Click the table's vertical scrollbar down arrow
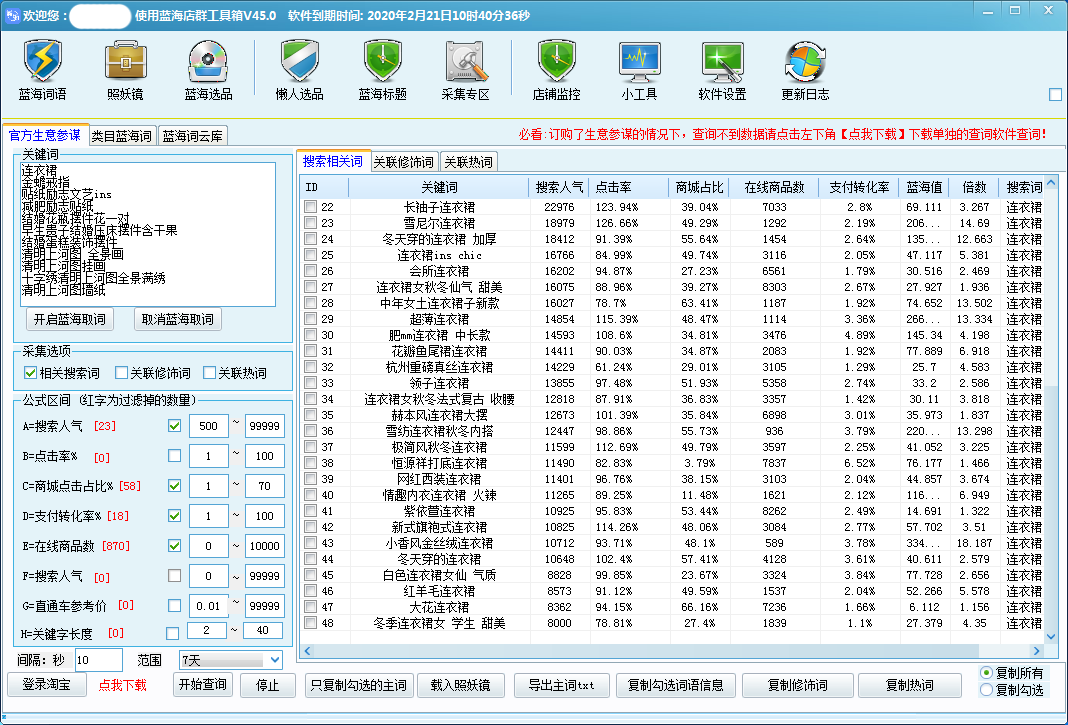Image resolution: width=1068 pixels, height=725 pixels. pos(1051,636)
